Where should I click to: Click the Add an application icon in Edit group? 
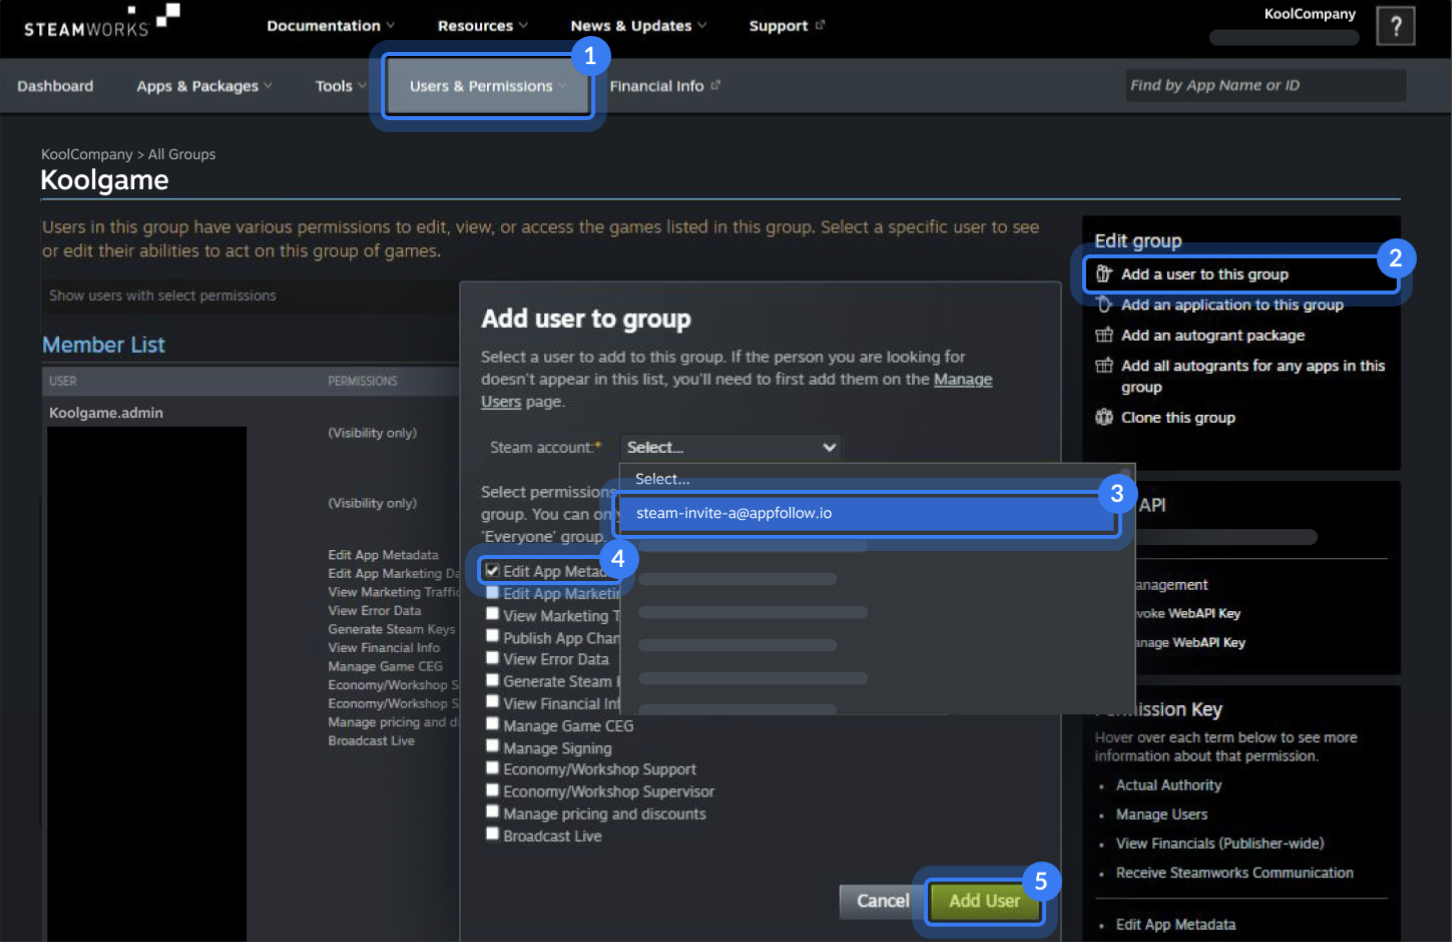pyautogui.click(x=1104, y=304)
